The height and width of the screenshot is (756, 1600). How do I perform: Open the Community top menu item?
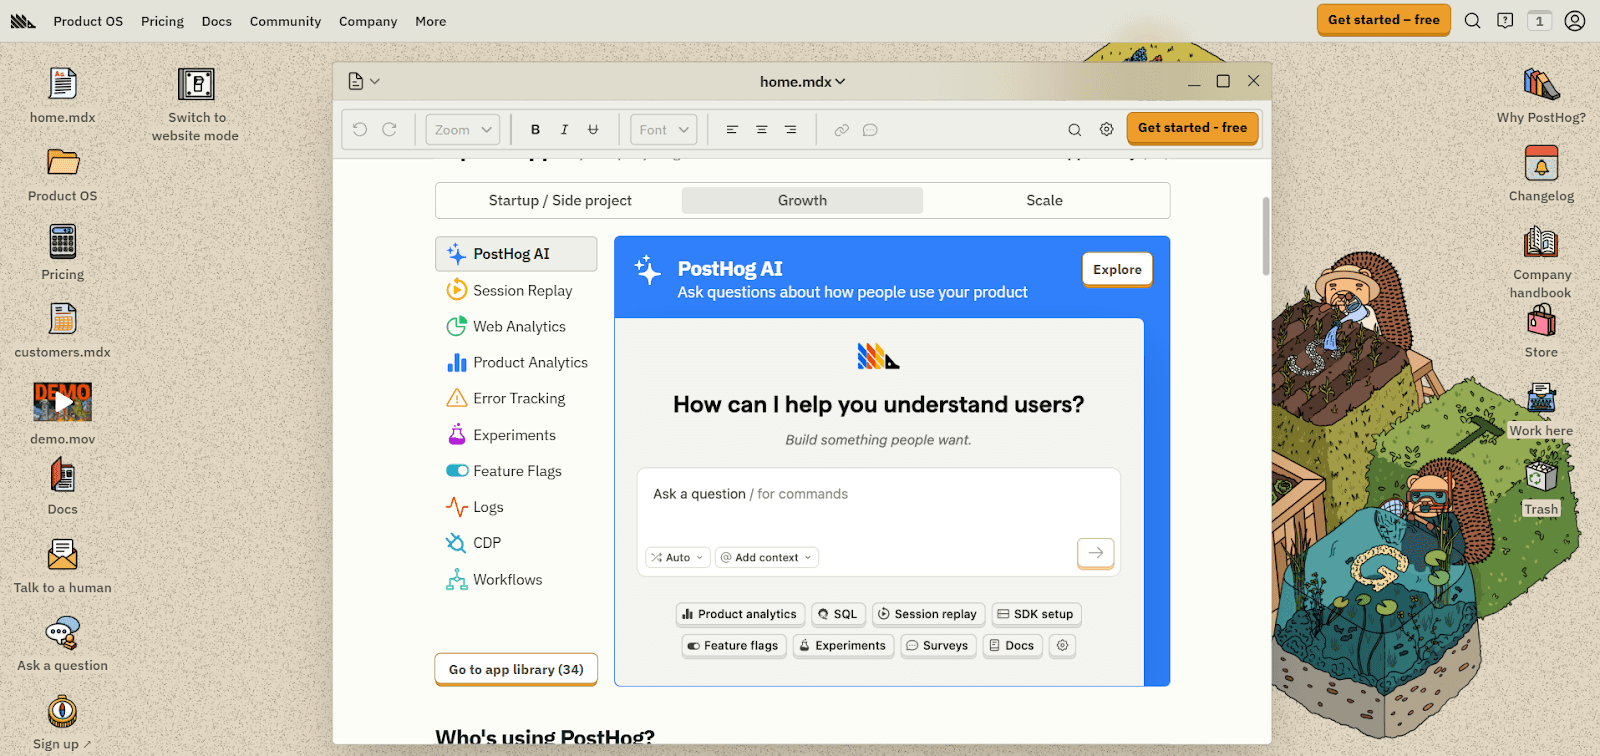coord(285,21)
